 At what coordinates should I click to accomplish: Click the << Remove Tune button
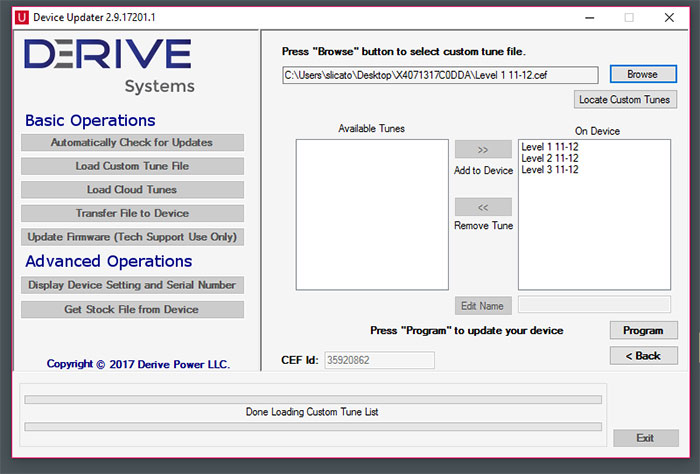click(x=482, y=207)
